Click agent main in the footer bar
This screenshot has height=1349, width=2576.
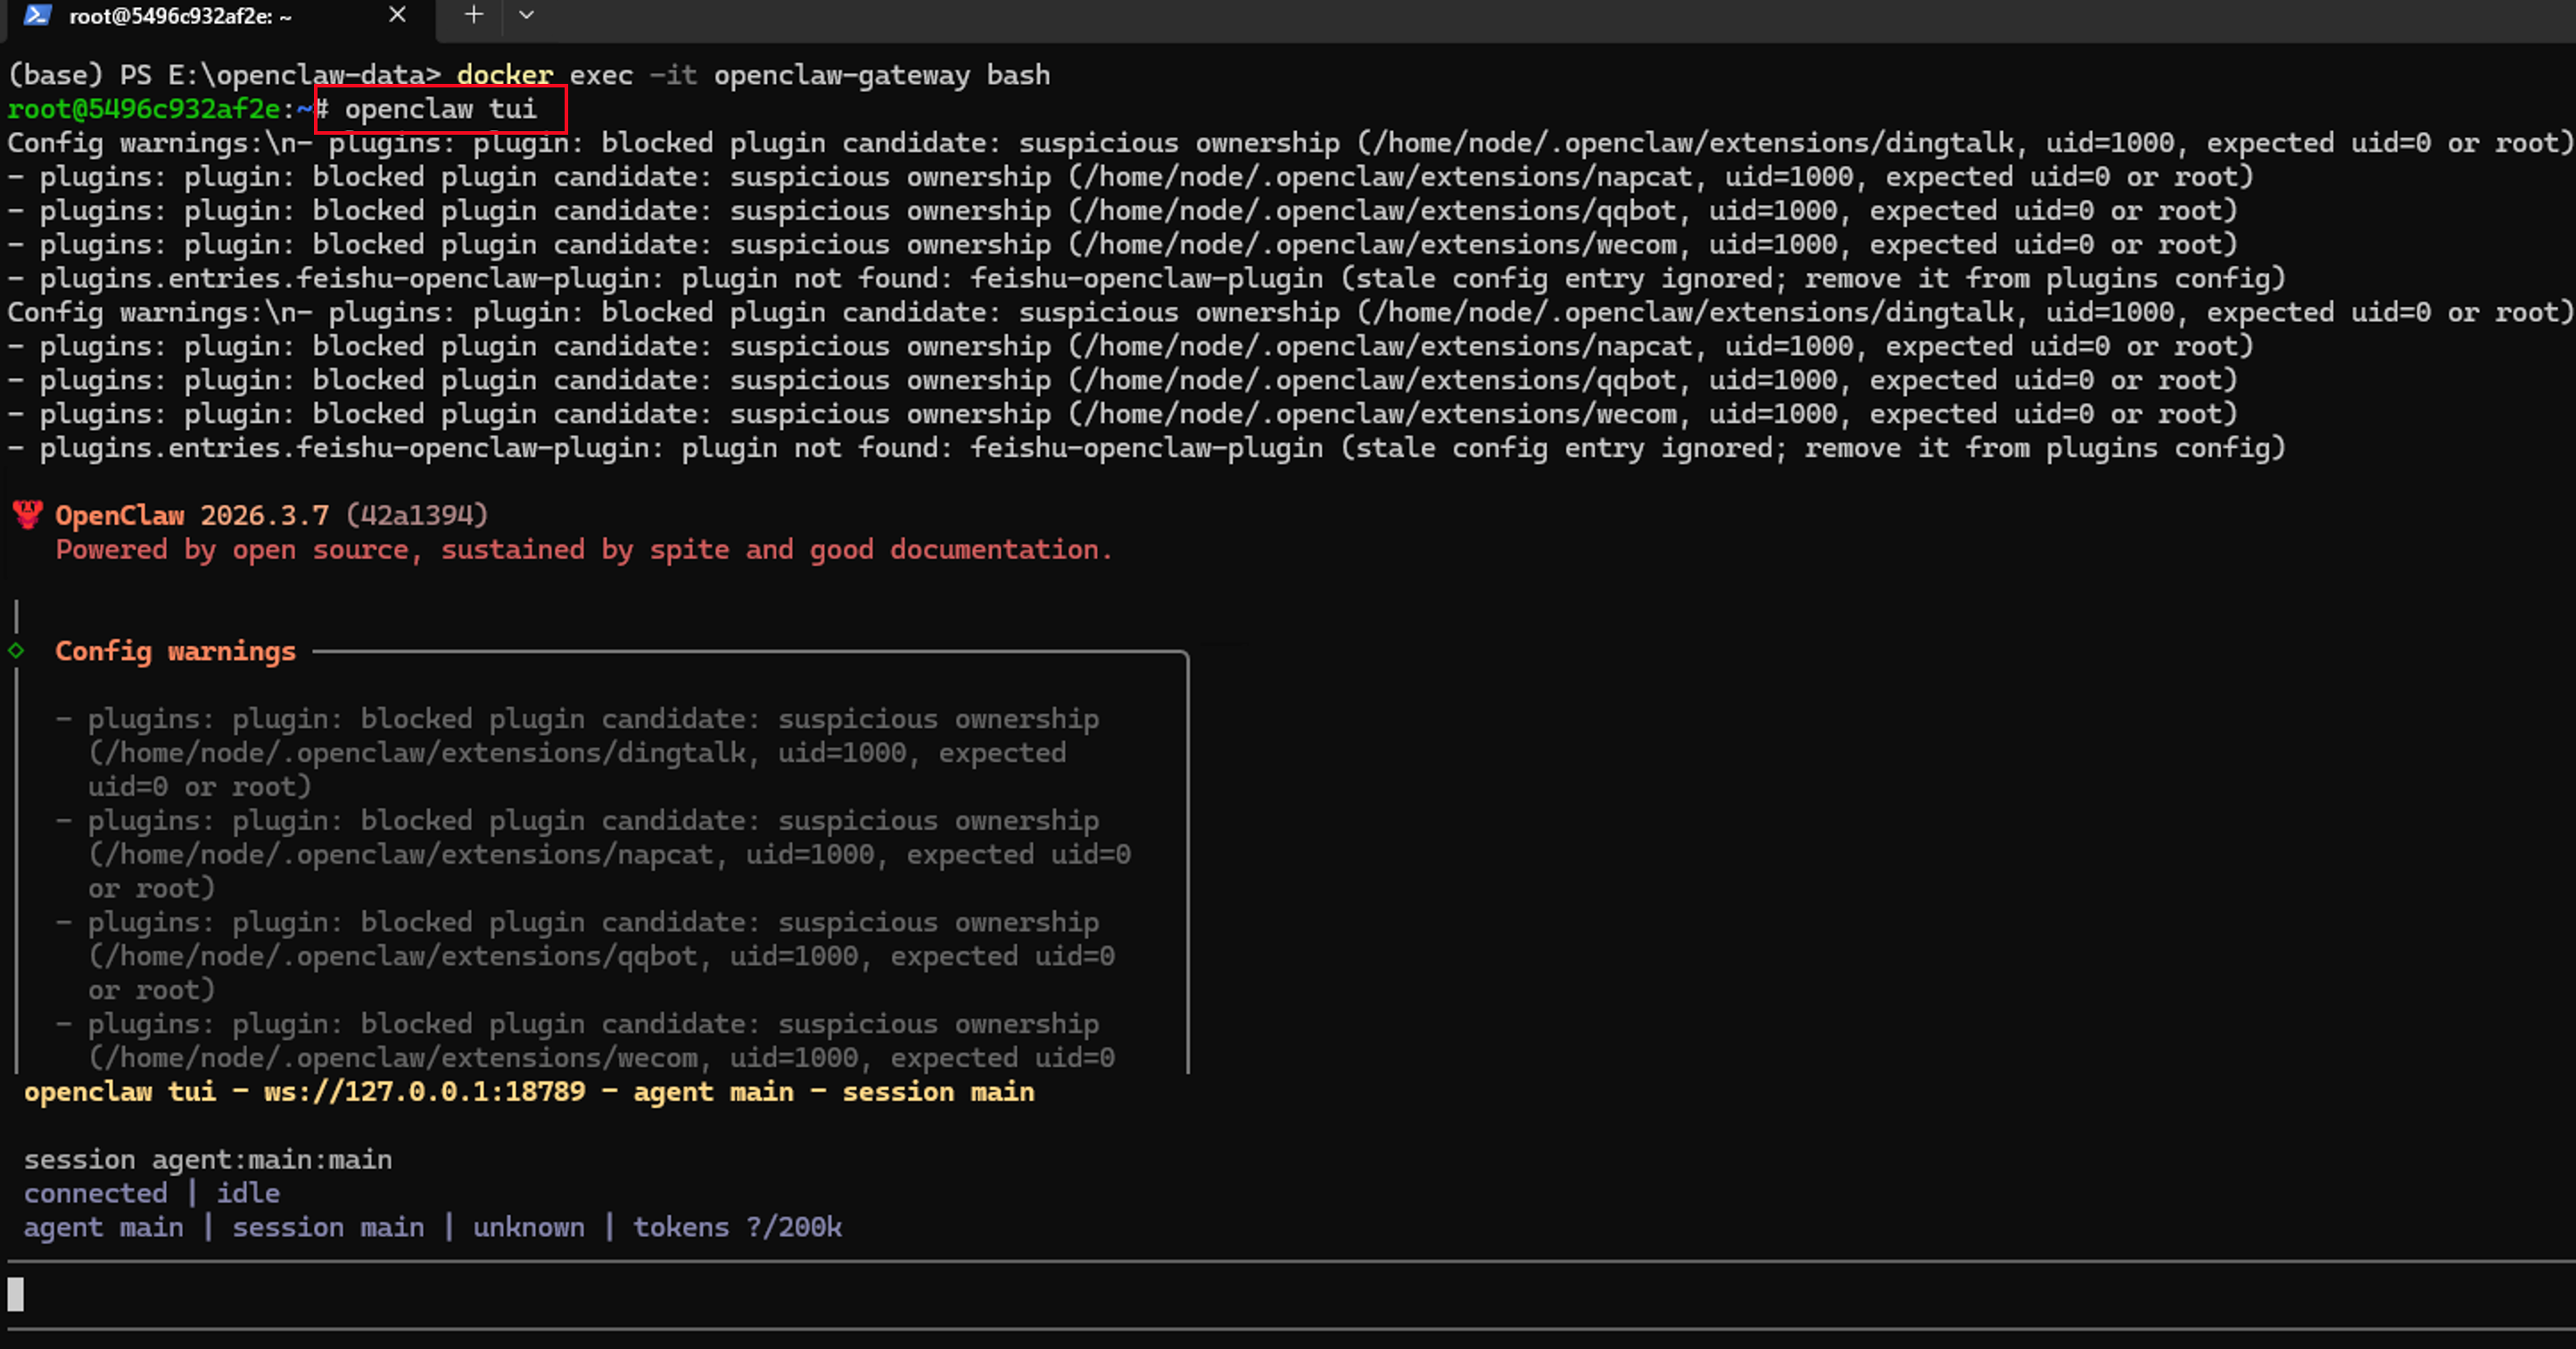click(103, 1227)
